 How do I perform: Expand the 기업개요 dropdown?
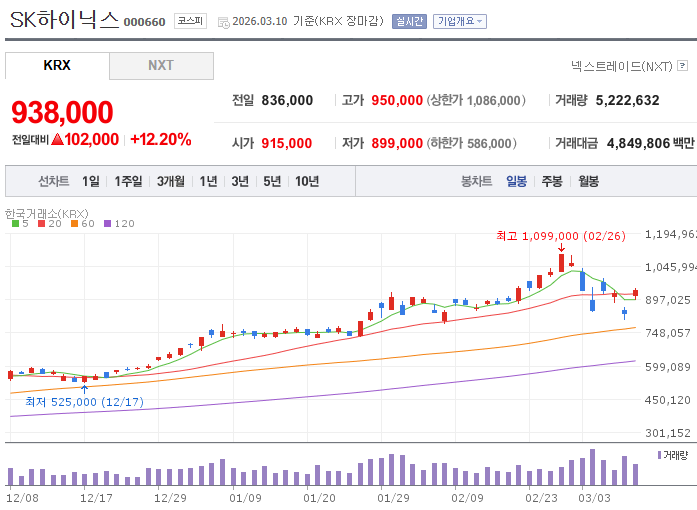coord(460,21)
